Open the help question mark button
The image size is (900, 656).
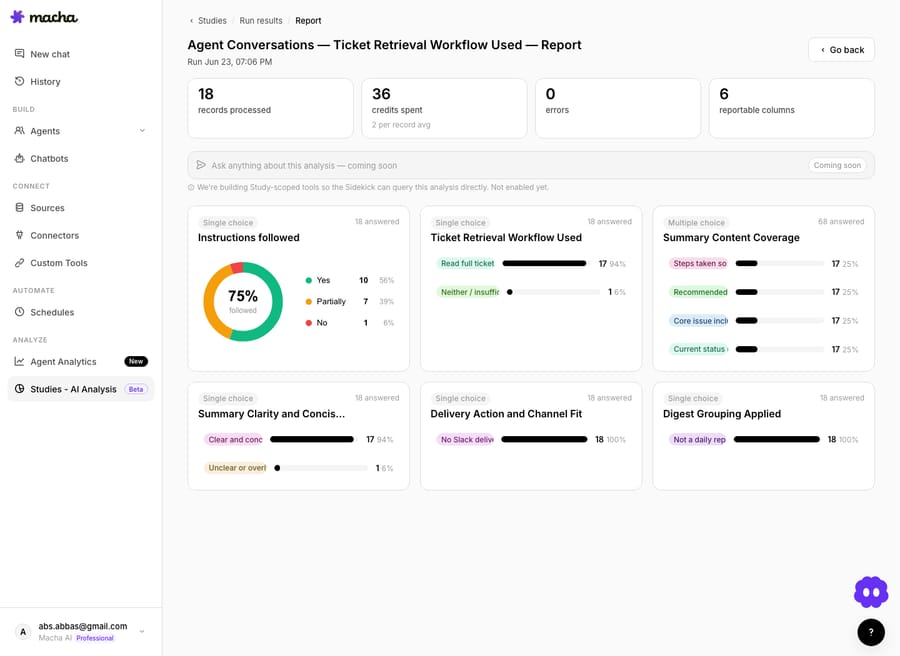point(871,632)
